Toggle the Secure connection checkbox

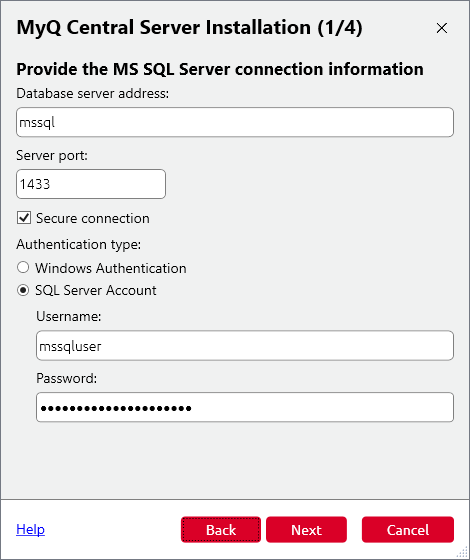pos(24,218)
